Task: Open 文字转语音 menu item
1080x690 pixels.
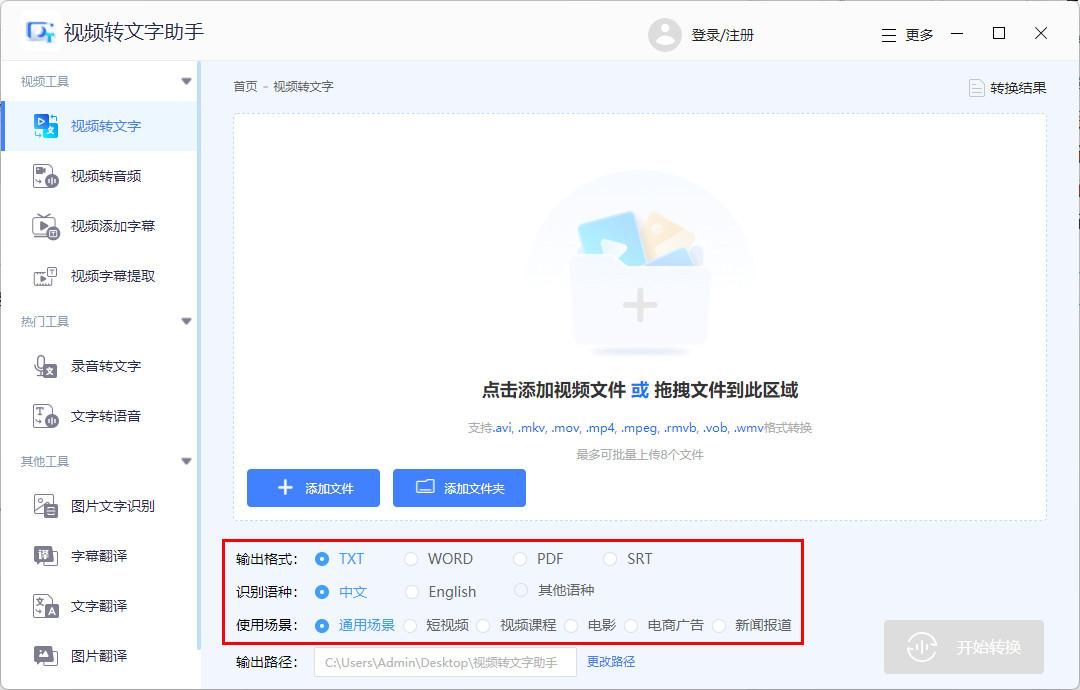Action: (99, 416)
